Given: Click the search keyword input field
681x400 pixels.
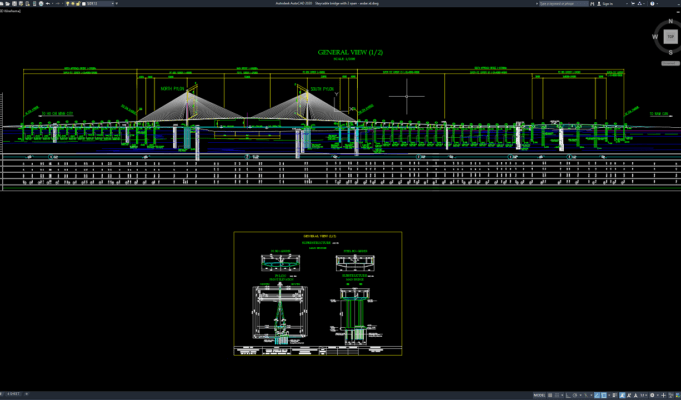Looking at the screenshot, I should 564,3.
